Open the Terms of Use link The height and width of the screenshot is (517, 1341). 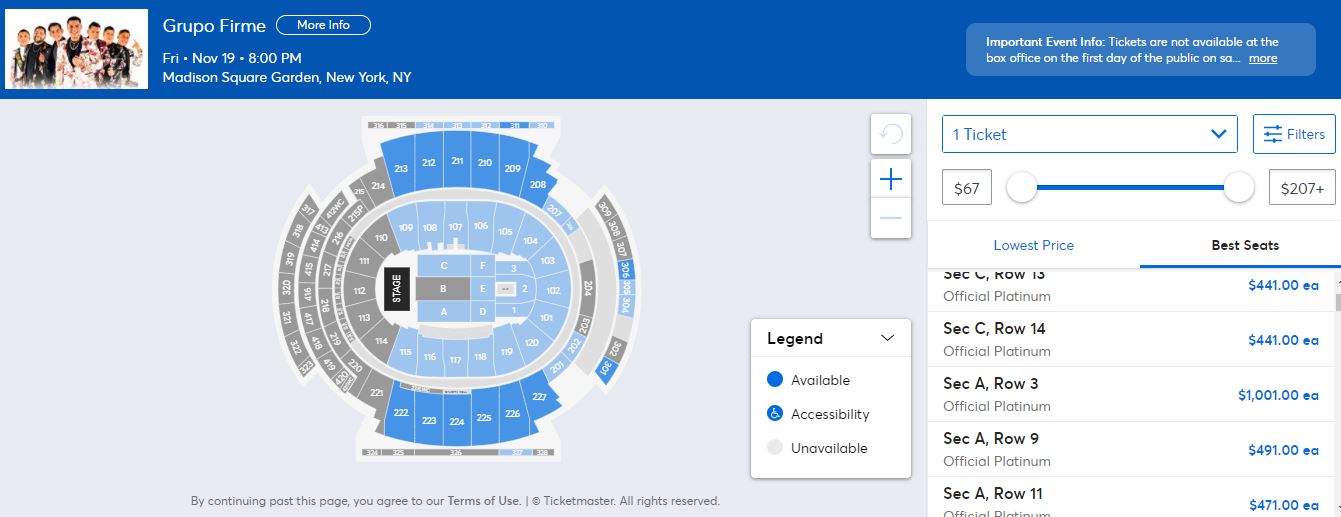[x=484, y=501]
